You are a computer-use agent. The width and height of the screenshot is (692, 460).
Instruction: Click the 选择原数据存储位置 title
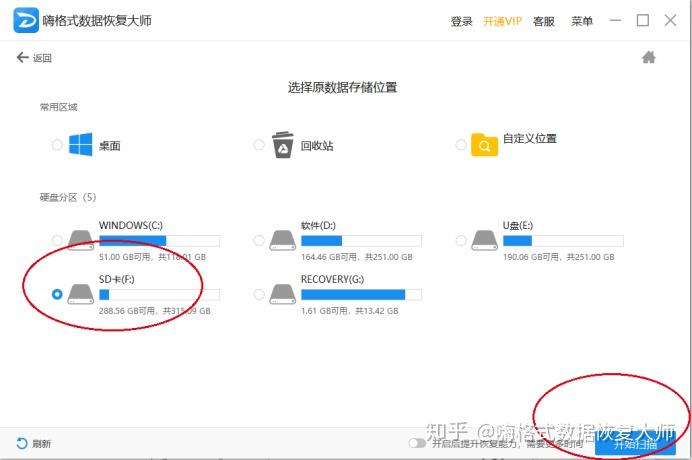click(342, 87)
